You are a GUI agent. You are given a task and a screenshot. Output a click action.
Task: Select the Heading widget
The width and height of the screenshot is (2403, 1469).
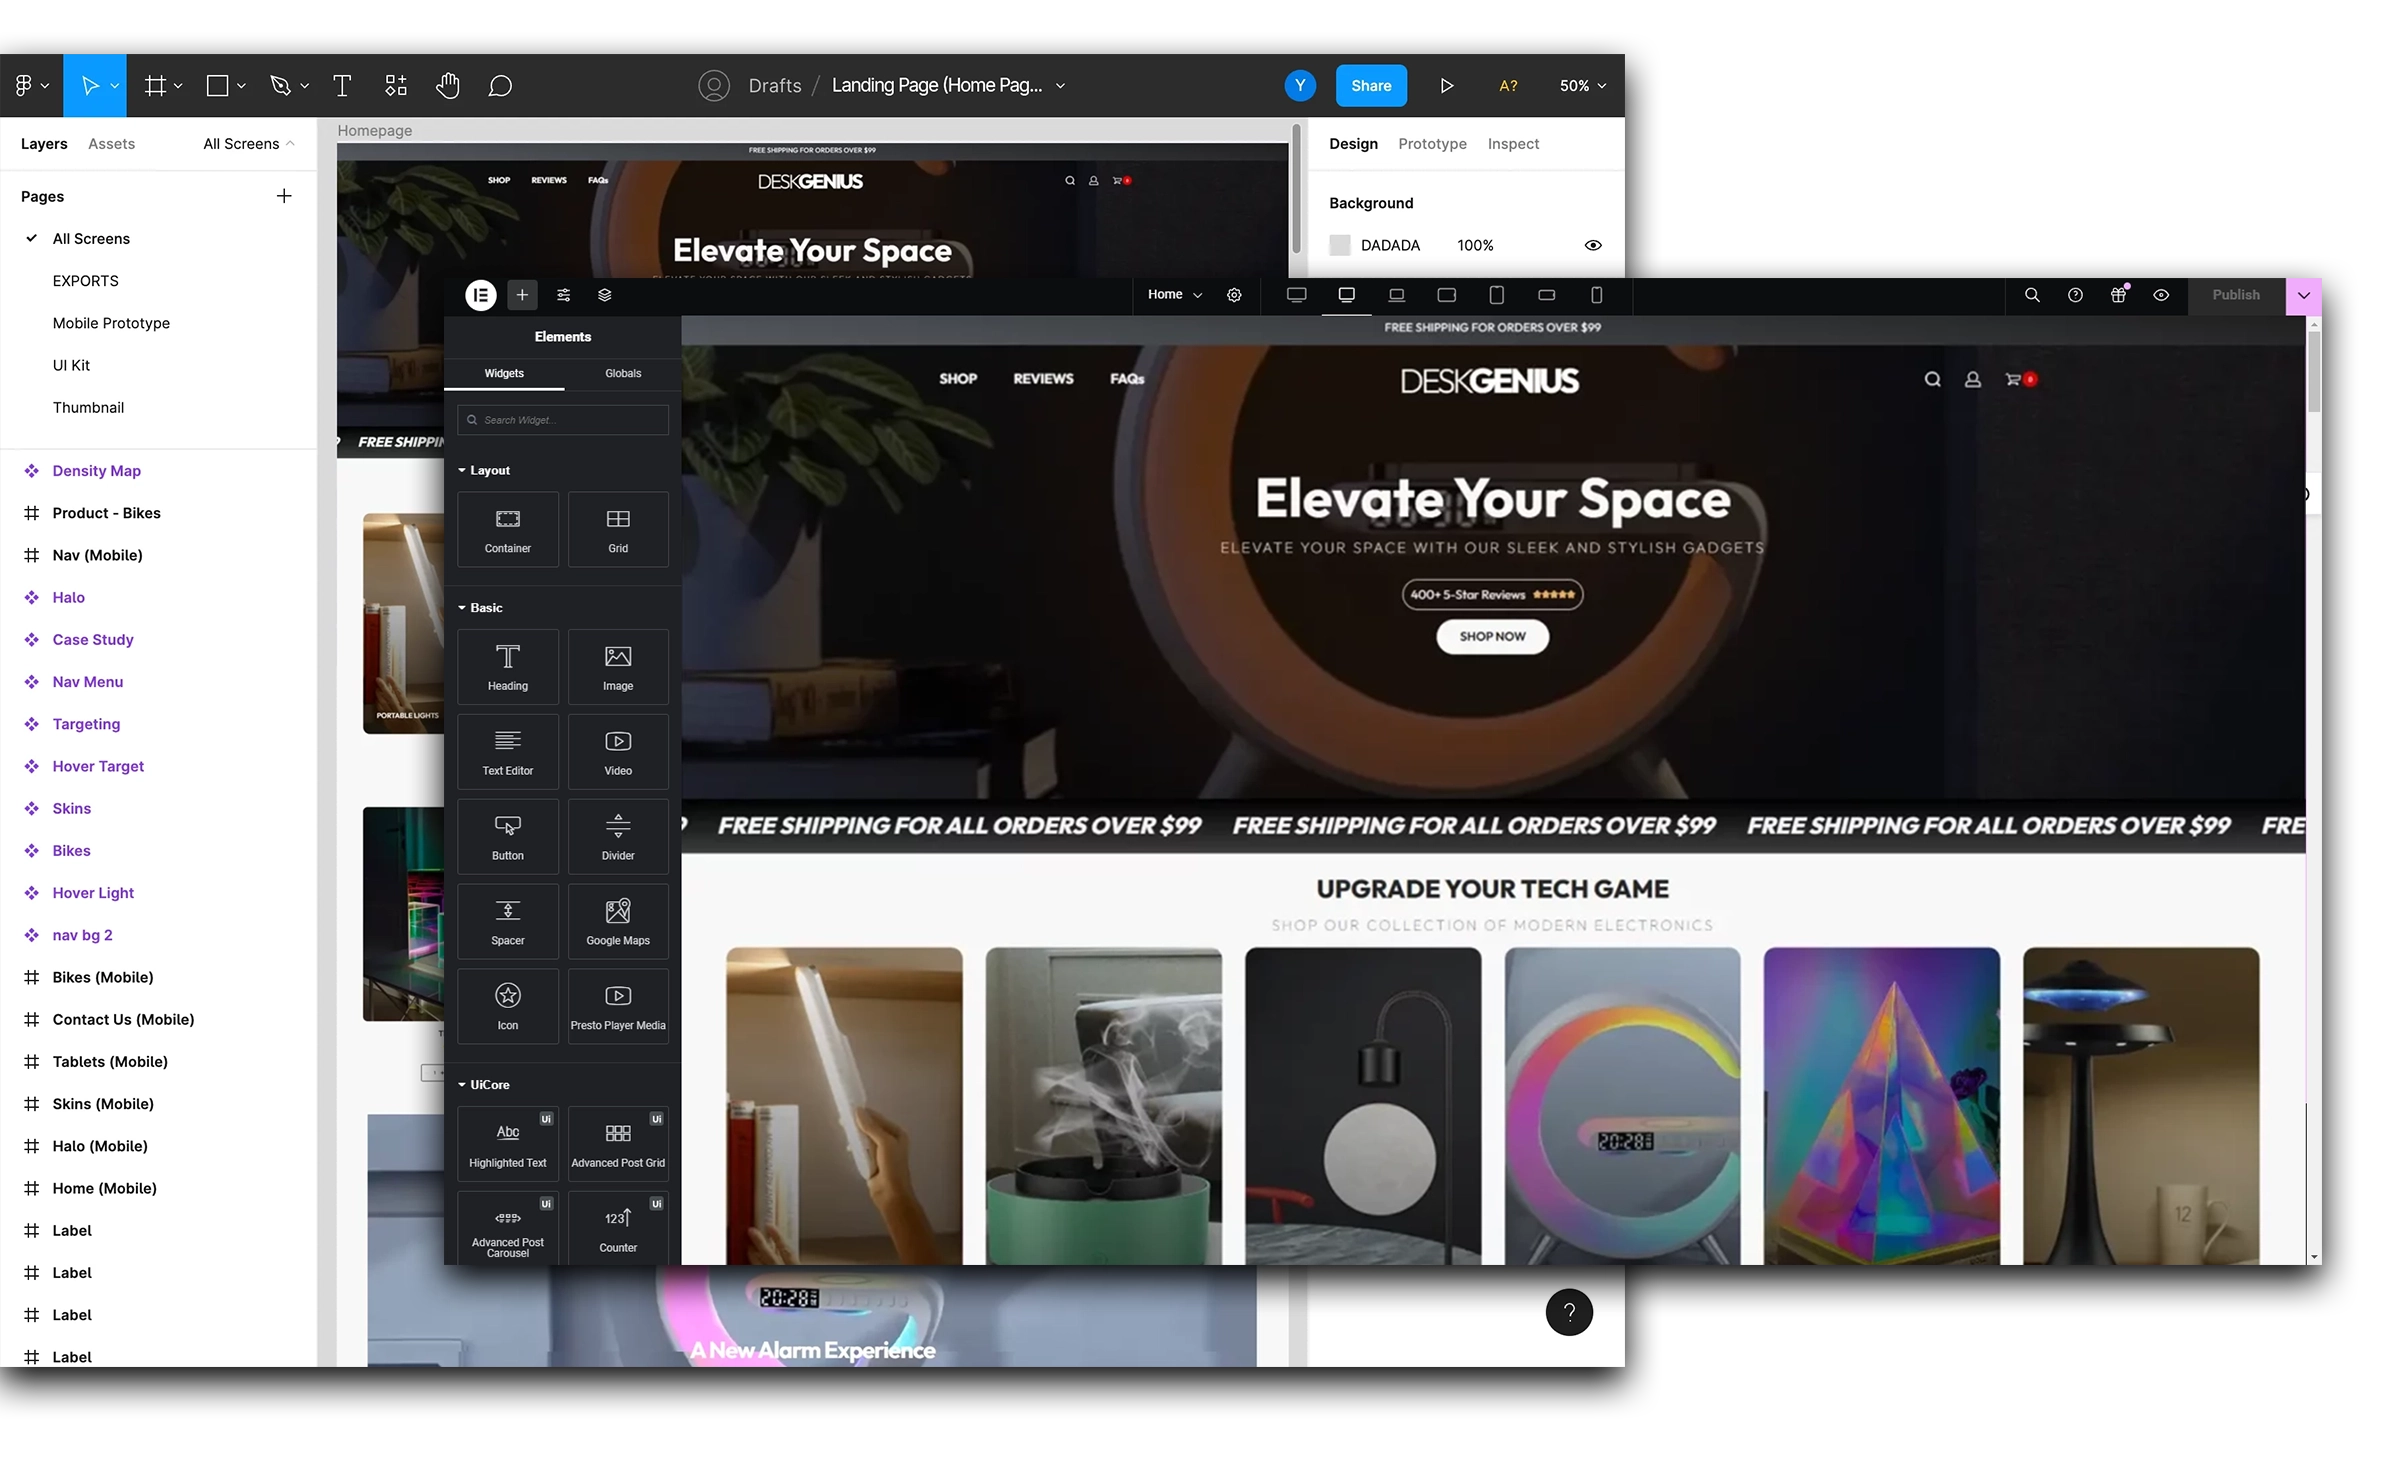pos(508,667)
